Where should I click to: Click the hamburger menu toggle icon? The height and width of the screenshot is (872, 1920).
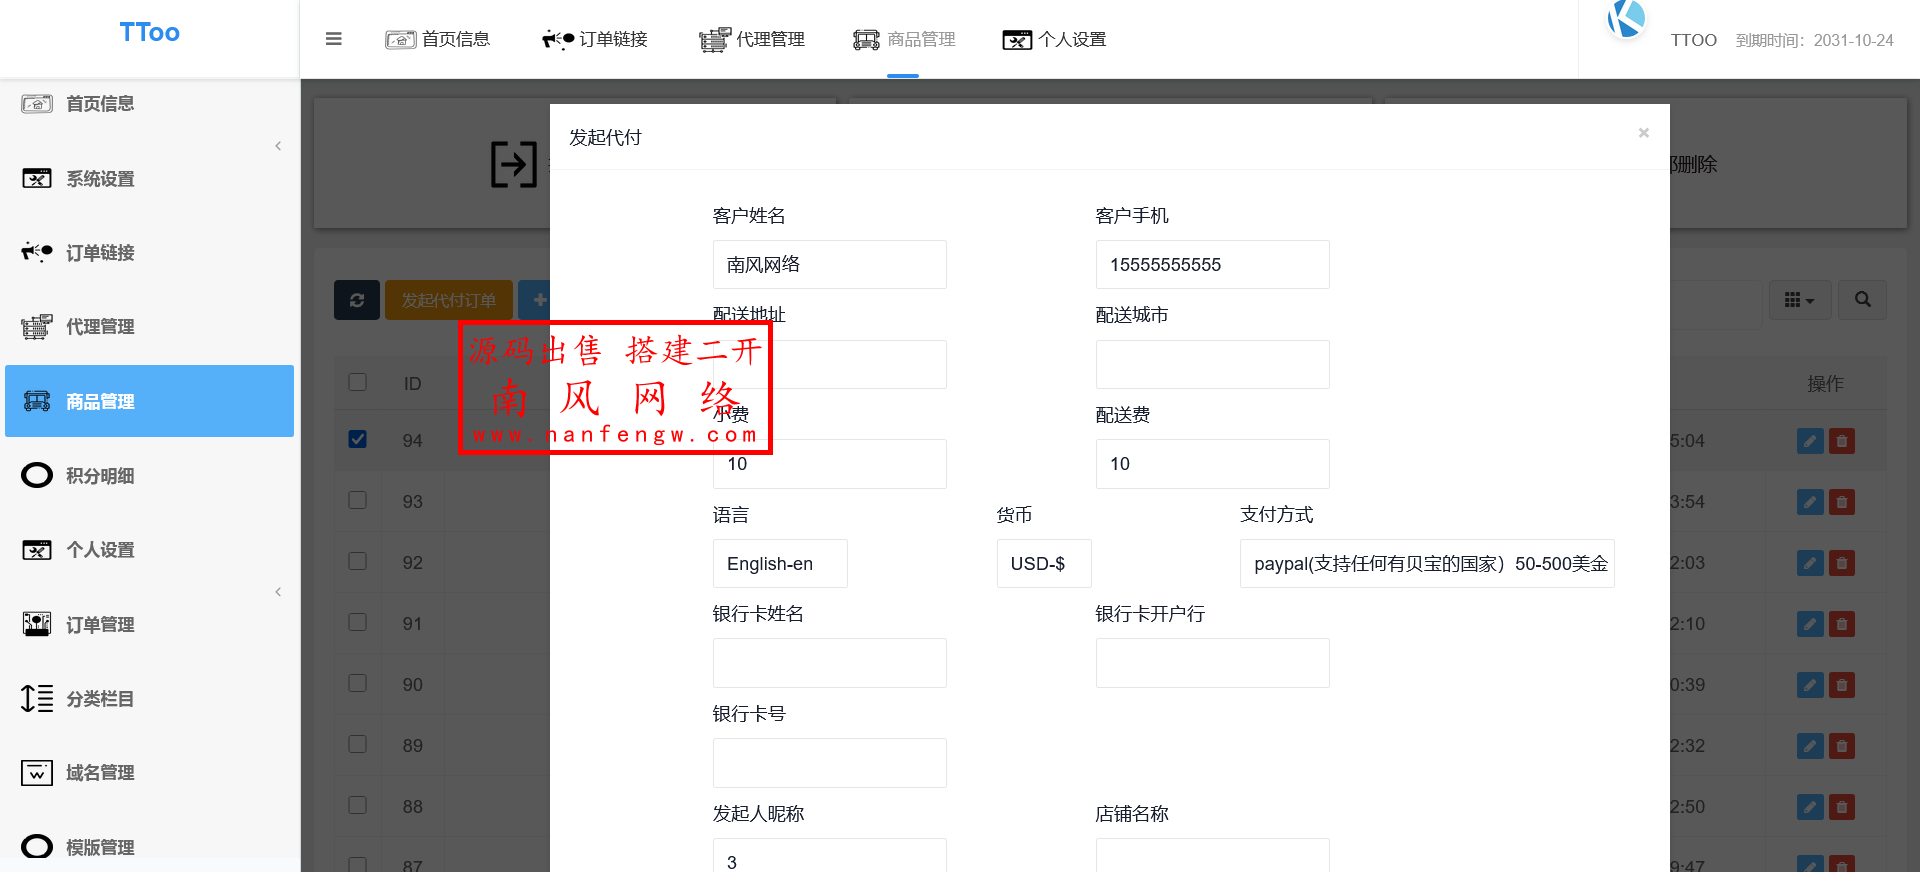click(334, 39)
